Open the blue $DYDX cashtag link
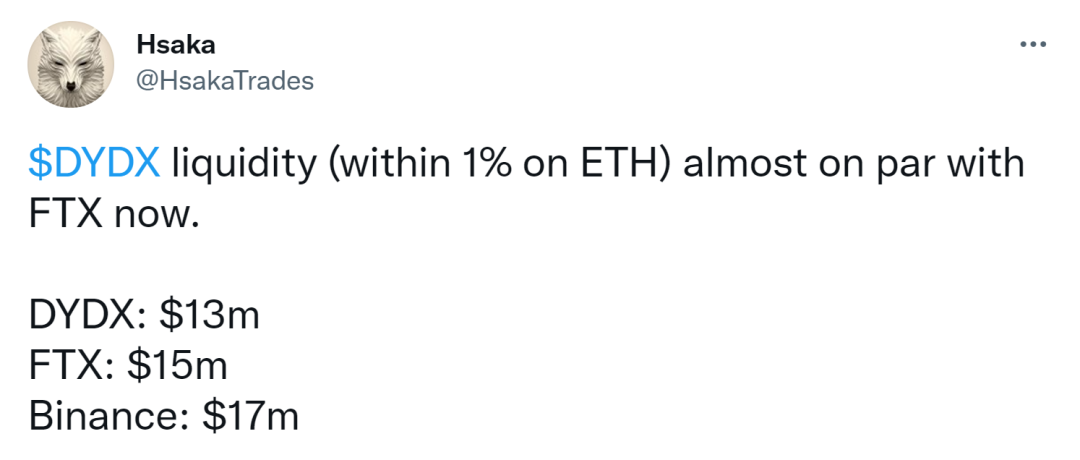The height and width of the screenshot is (460, 1080). tap(94, 165)
